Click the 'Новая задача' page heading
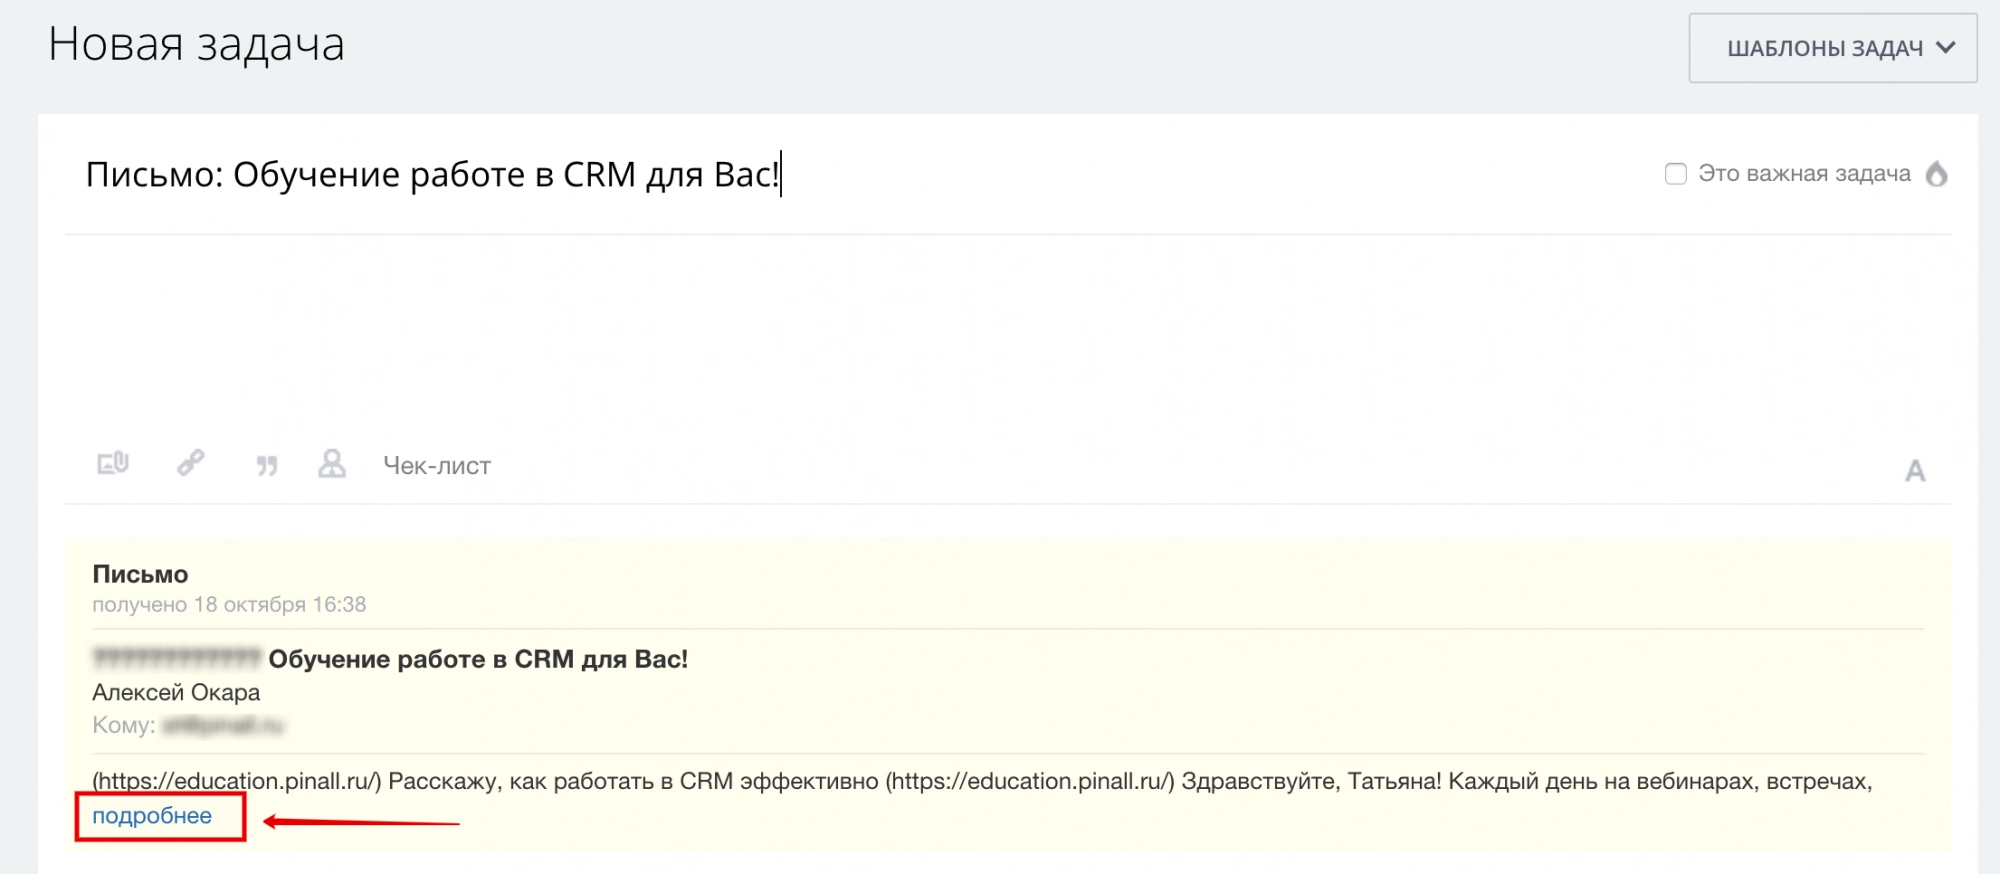The width and height of the screenshot is (2000, 874). click(x=196, y=45)
